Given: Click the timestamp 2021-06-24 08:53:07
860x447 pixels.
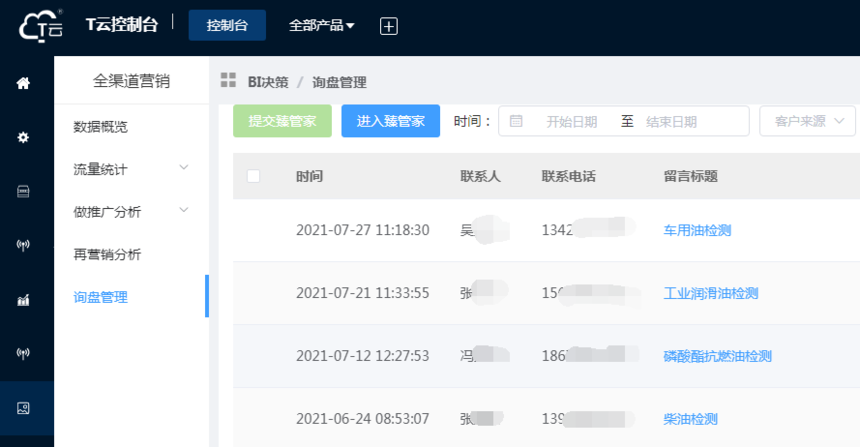Looking at the screenshot, I should [363, 420].
